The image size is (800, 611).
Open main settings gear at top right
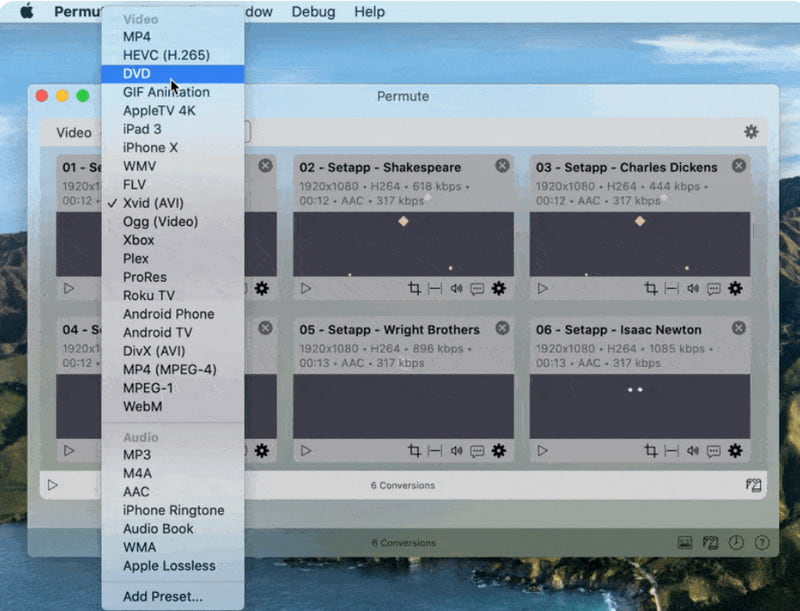tap(750, 132)
